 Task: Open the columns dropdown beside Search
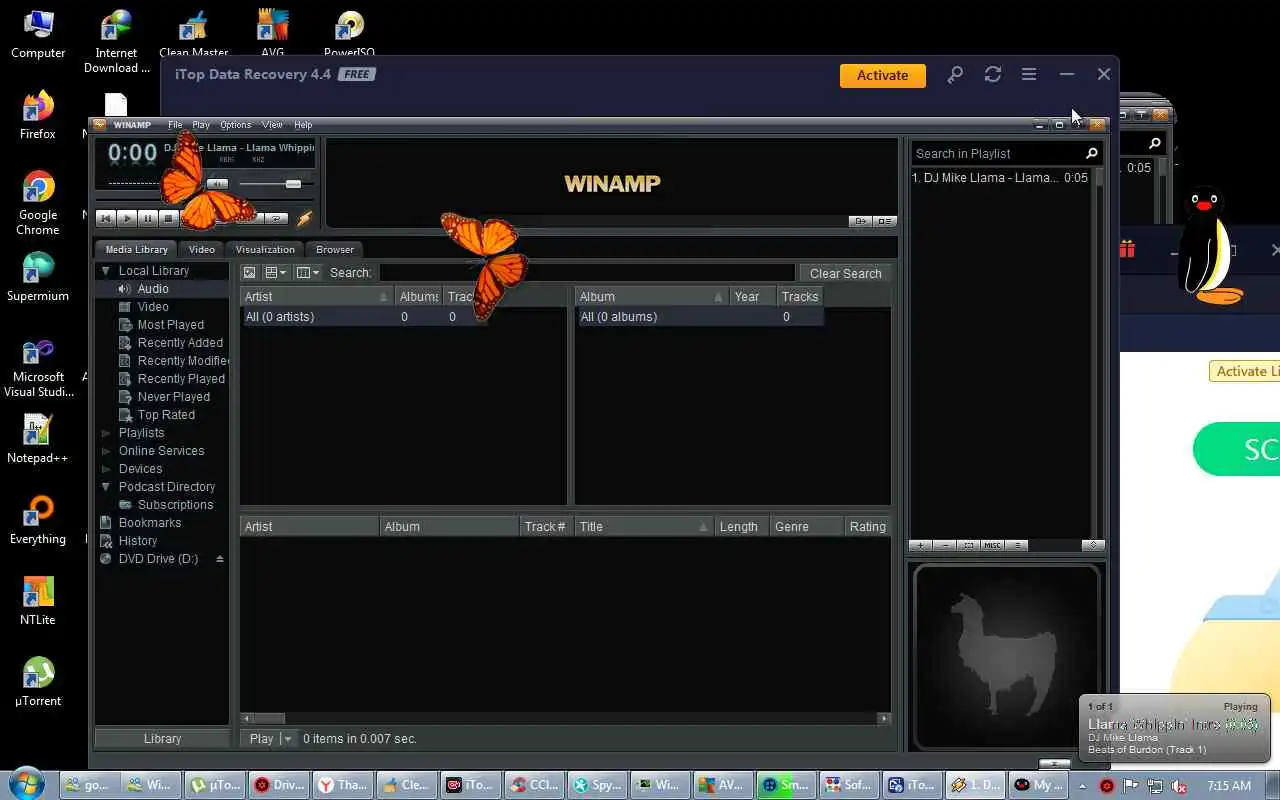tap(308, 273)
